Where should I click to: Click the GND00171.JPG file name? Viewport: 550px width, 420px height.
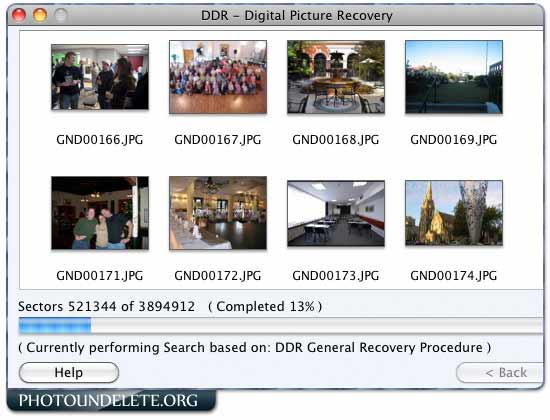click(100, 276)
